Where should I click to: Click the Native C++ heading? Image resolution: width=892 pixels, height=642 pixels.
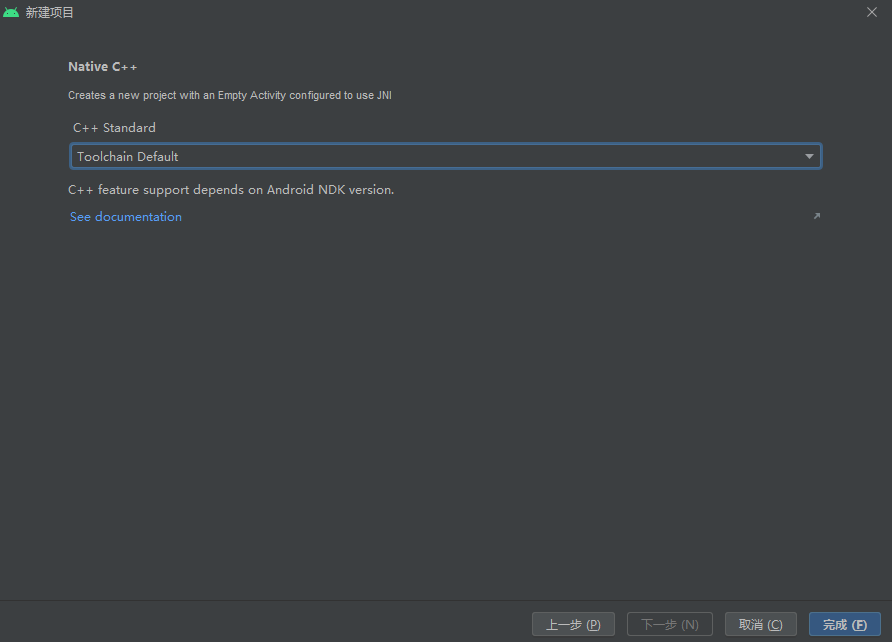(x=102, y=66)
